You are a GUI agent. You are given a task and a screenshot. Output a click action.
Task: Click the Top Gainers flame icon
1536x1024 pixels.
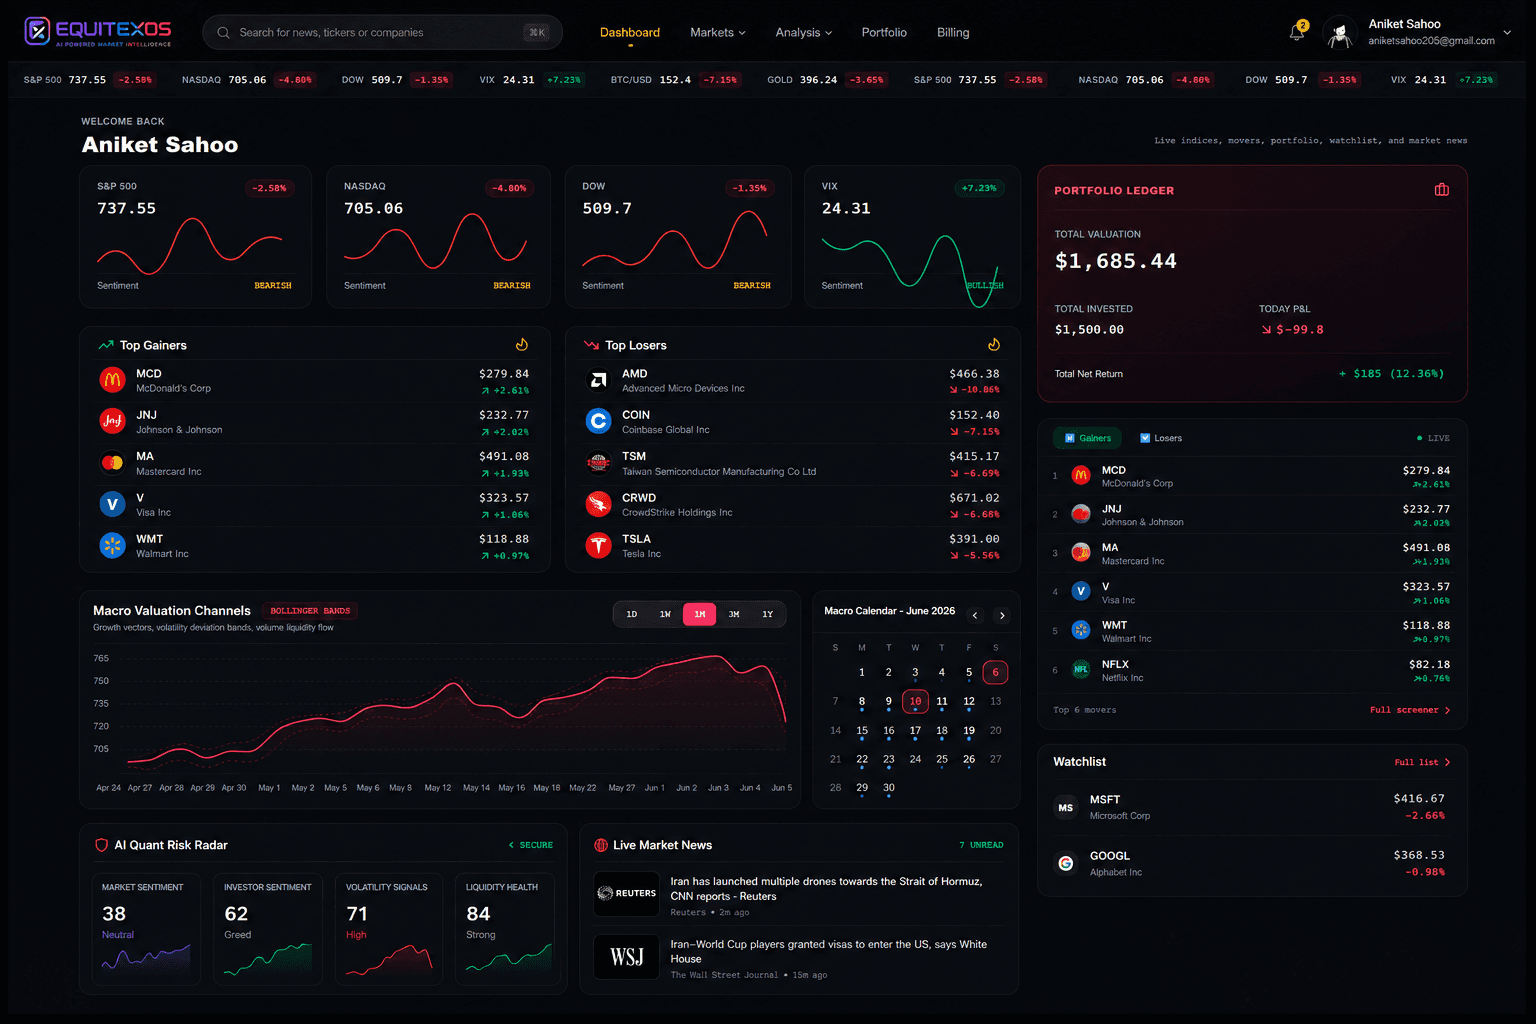click(521, 345)
